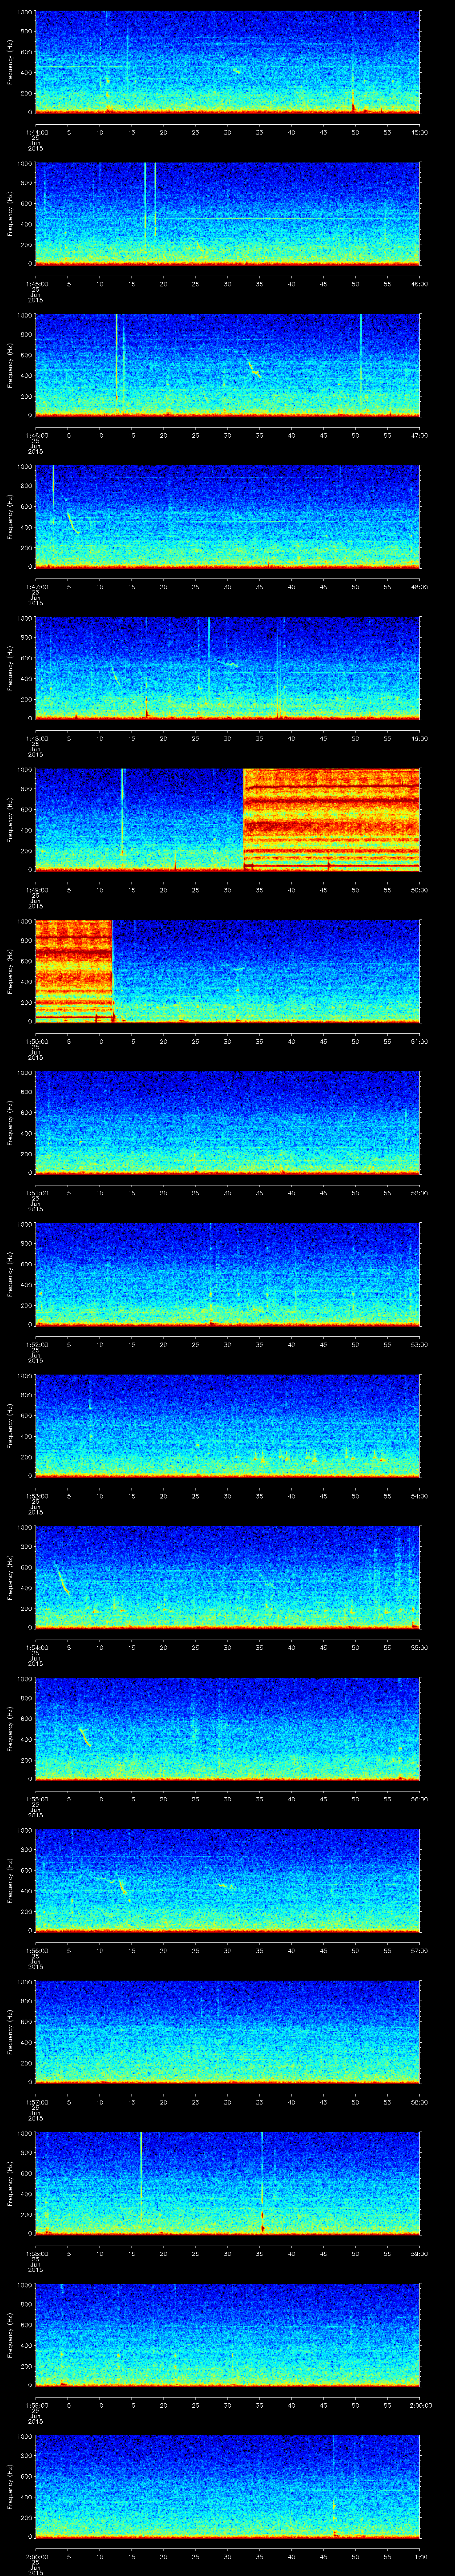Click the 1:44:00 start time label
This screenshot has height=2576, width=455.
[36, 132]
